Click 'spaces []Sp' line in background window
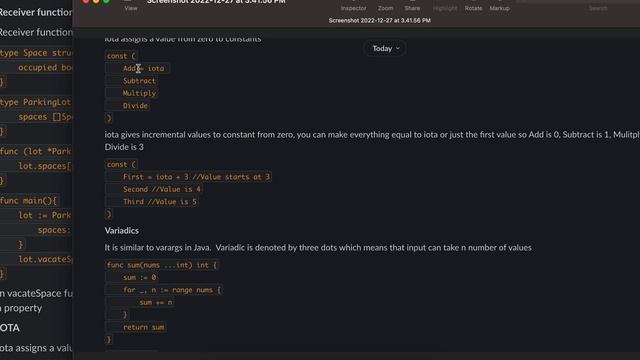Image resolution: width=640 pixels, height=360 pixels. (45, 117)
